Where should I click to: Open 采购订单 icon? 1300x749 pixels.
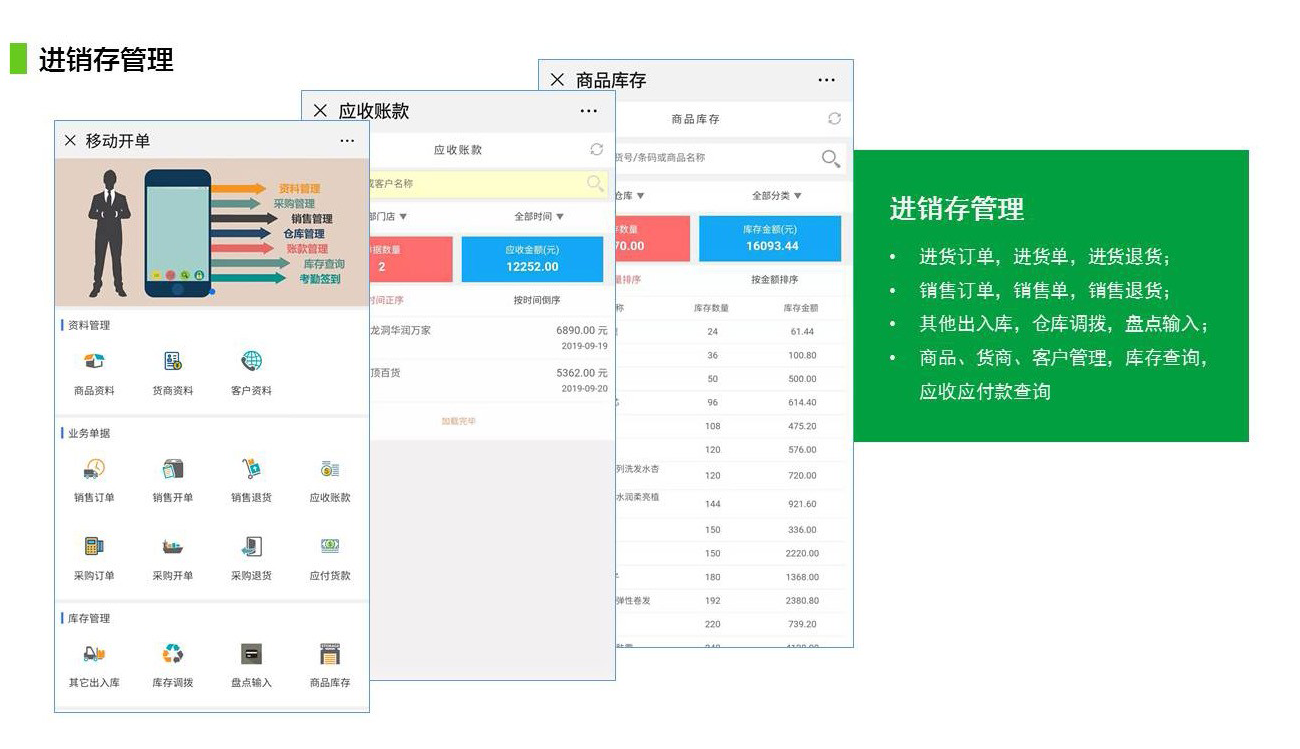pos(94,546)
